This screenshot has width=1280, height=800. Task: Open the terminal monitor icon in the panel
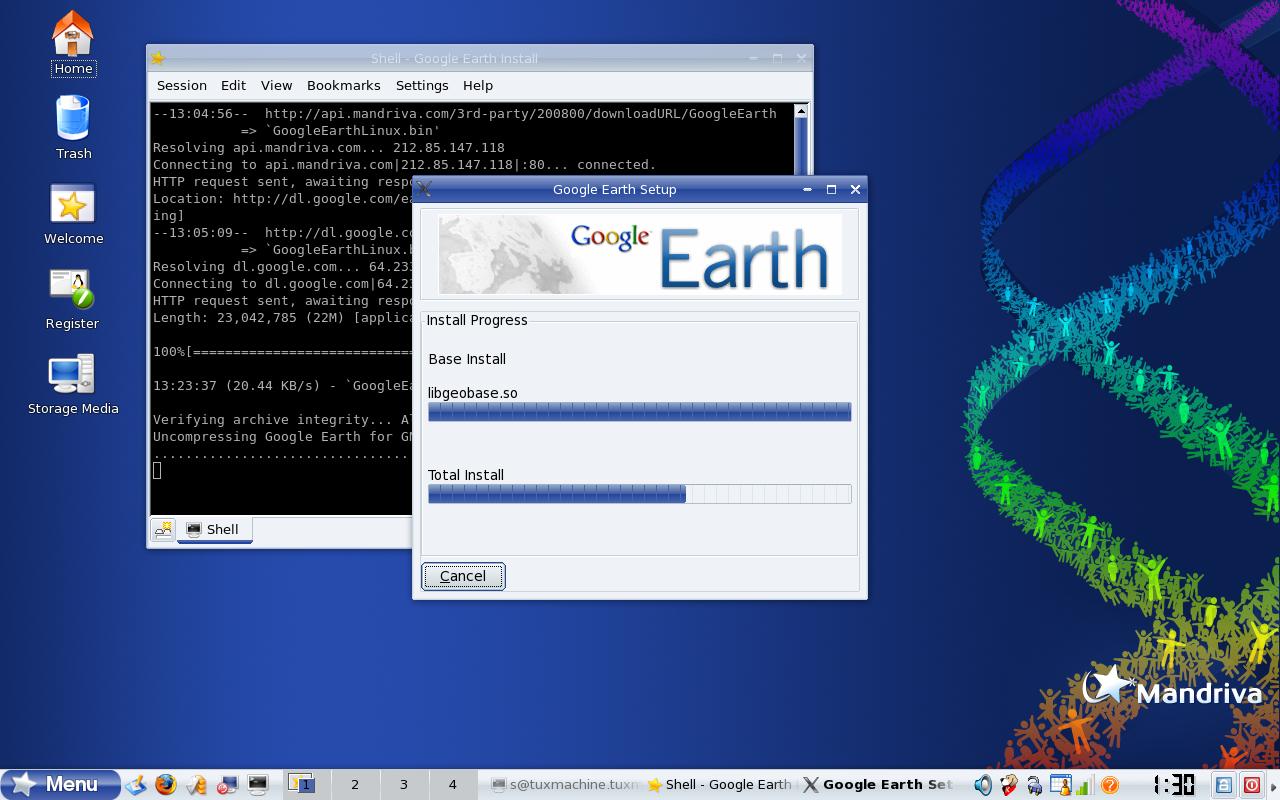(258, 785)
